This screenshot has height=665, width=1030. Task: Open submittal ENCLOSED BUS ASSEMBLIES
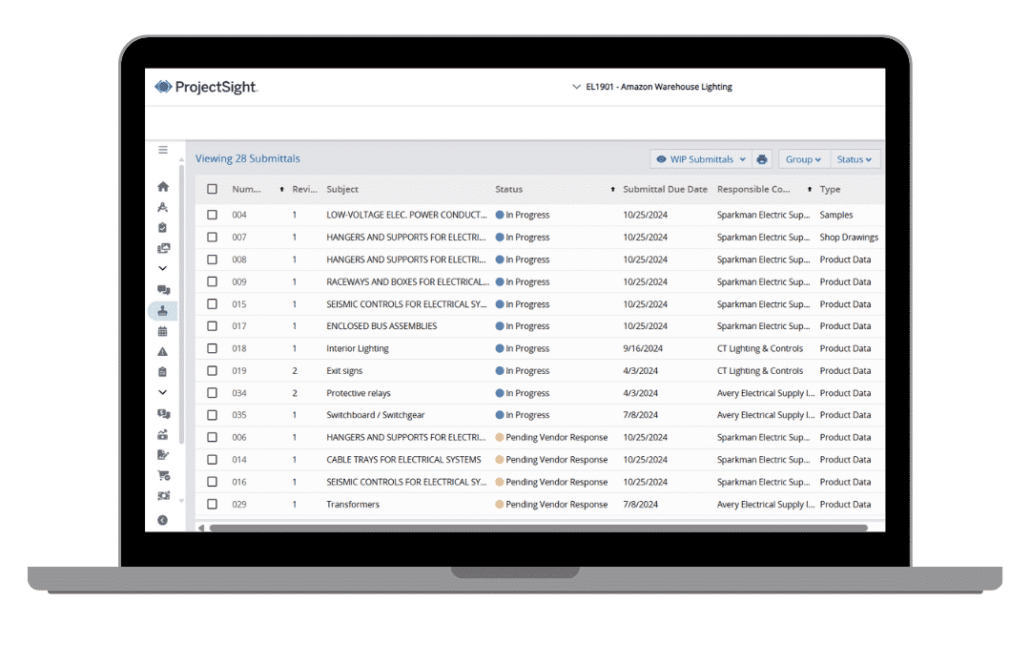click(x=382, y=326)
